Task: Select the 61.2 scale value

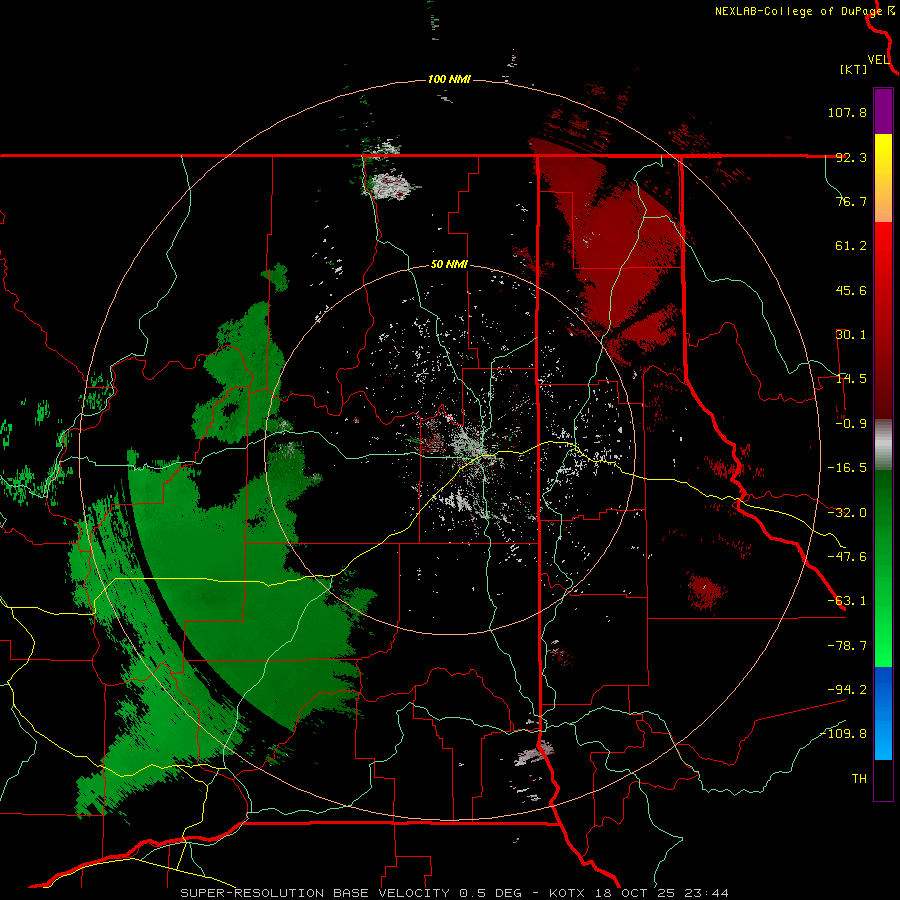Action: pyautogui.click(x=851, y=246)
